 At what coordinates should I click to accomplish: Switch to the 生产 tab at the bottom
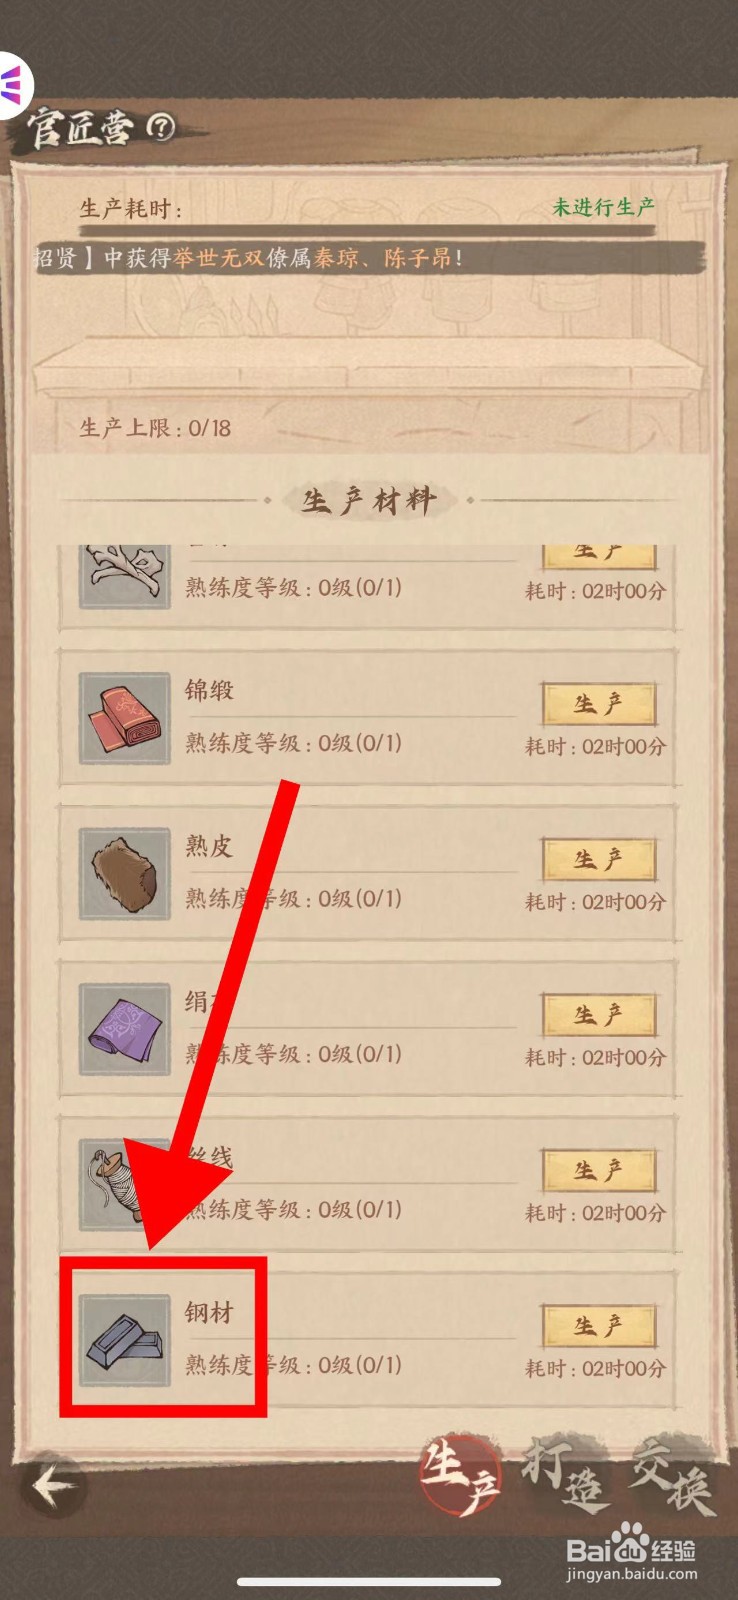[x=460, y=1477]
